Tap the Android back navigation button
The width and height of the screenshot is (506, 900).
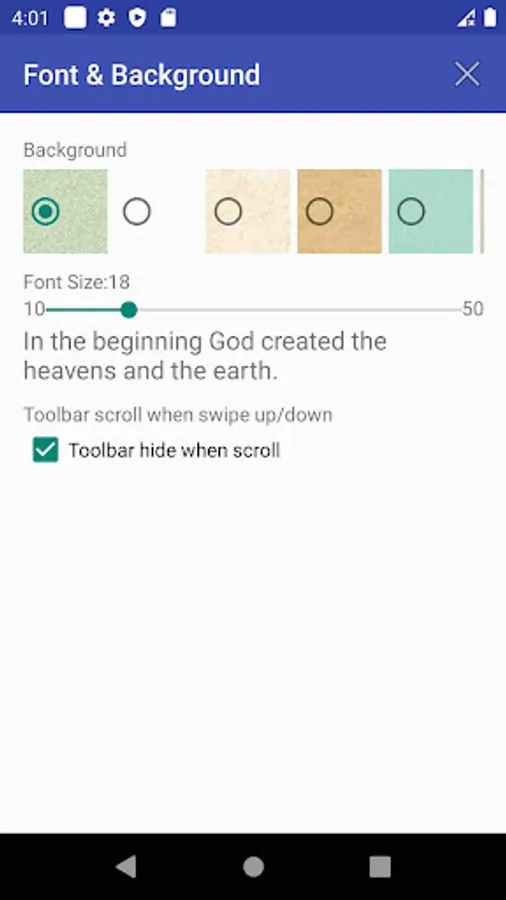tap(126, 867)
